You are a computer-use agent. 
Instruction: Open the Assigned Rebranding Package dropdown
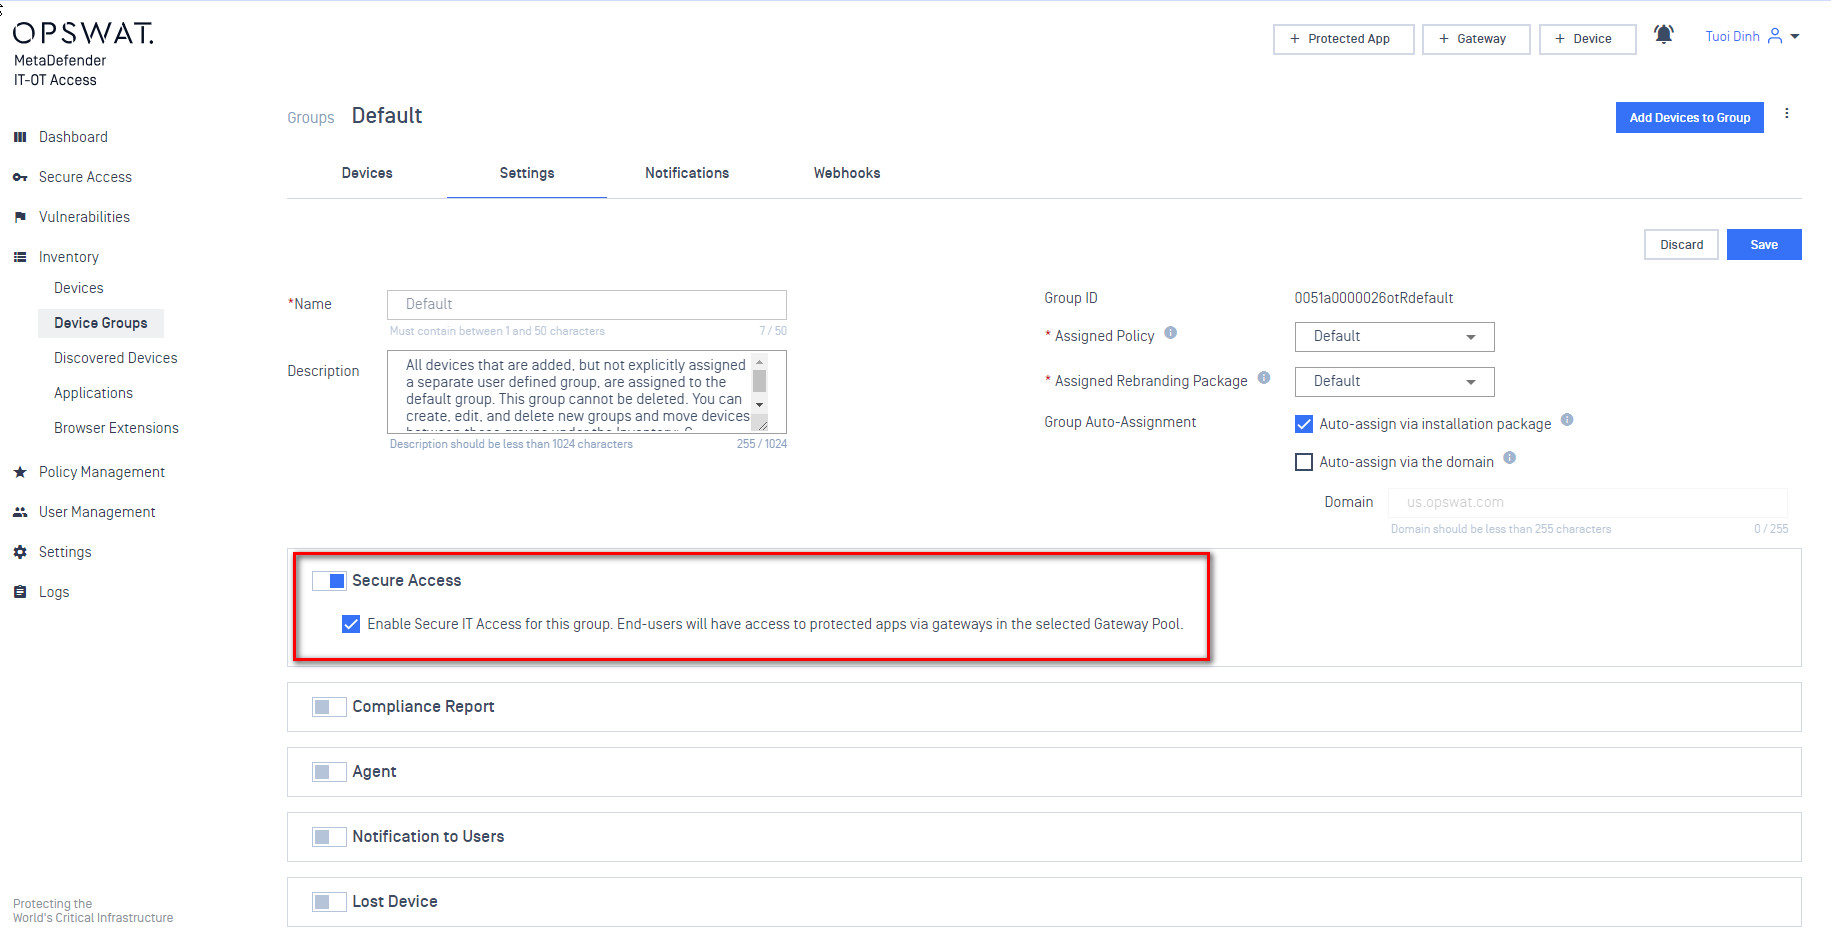[x=1394, y=382]
